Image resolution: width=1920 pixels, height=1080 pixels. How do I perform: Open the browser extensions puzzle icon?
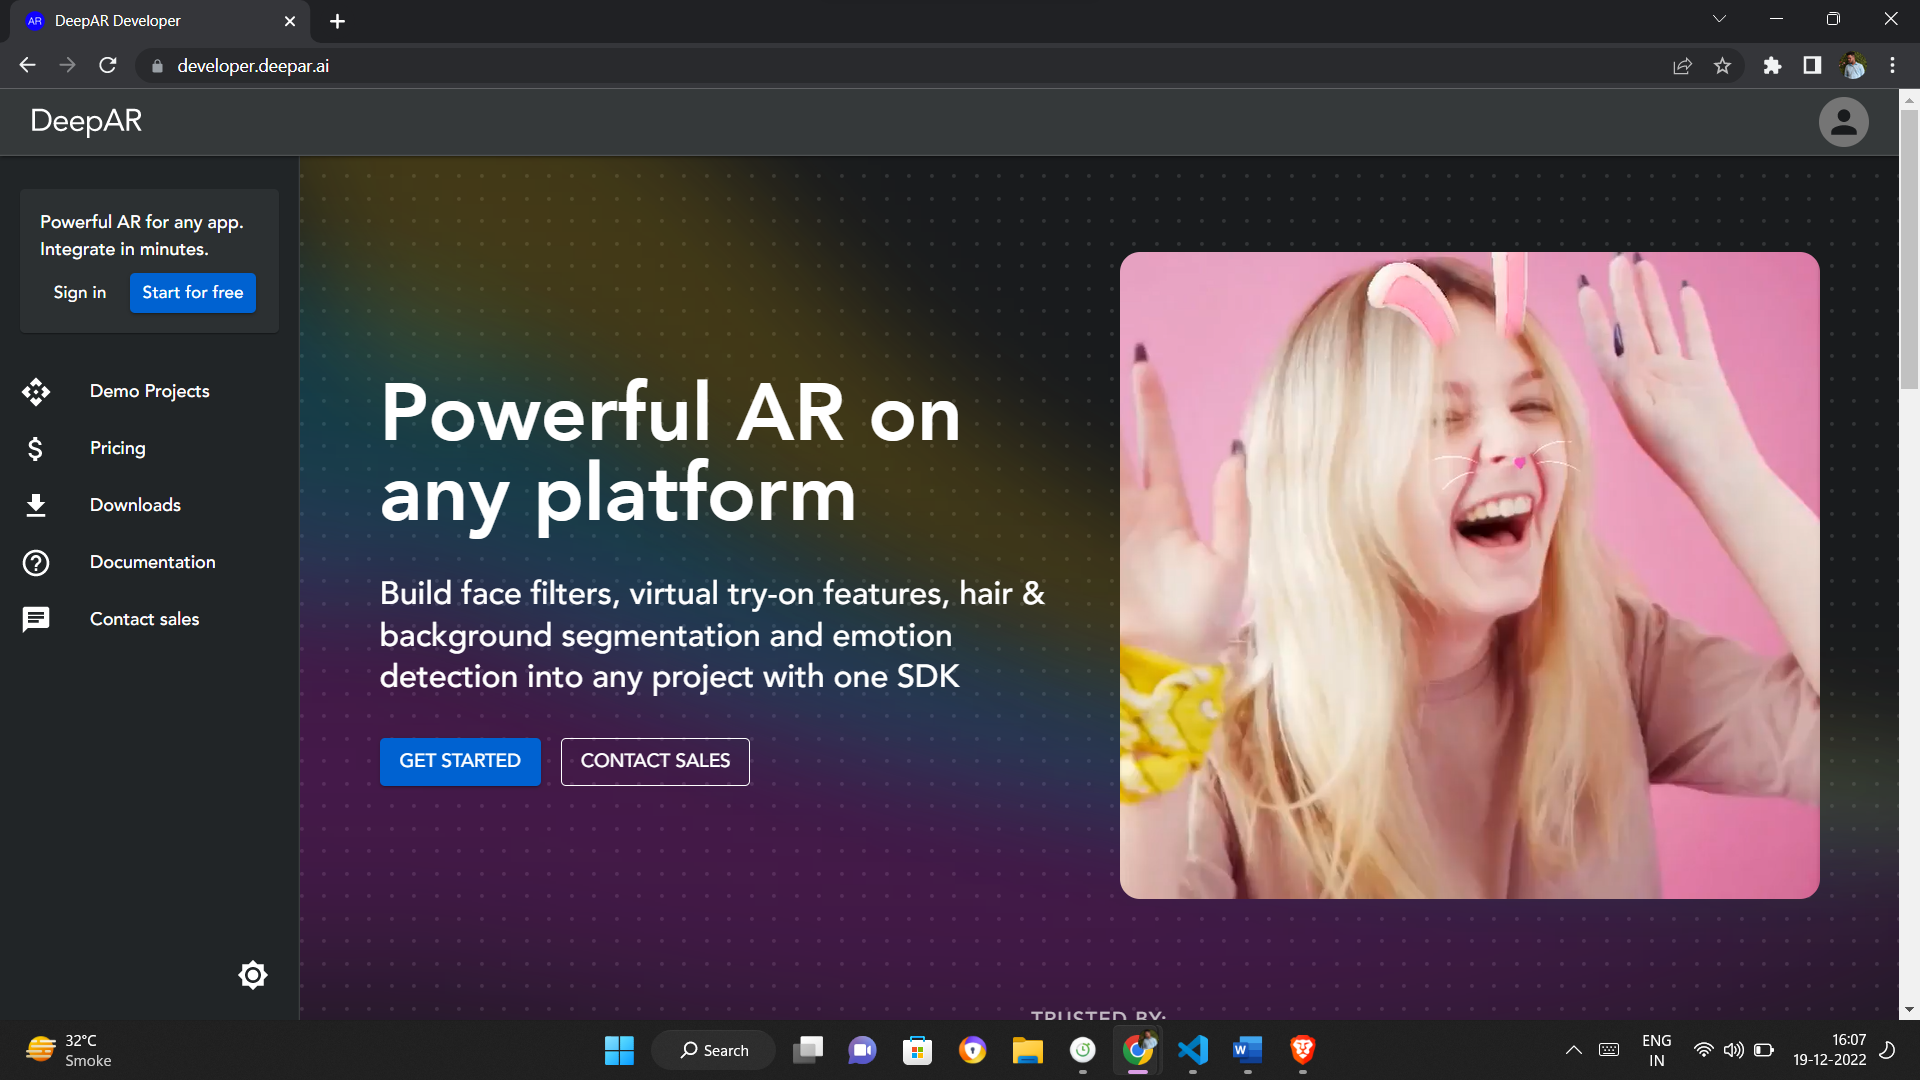point(1772,66)
